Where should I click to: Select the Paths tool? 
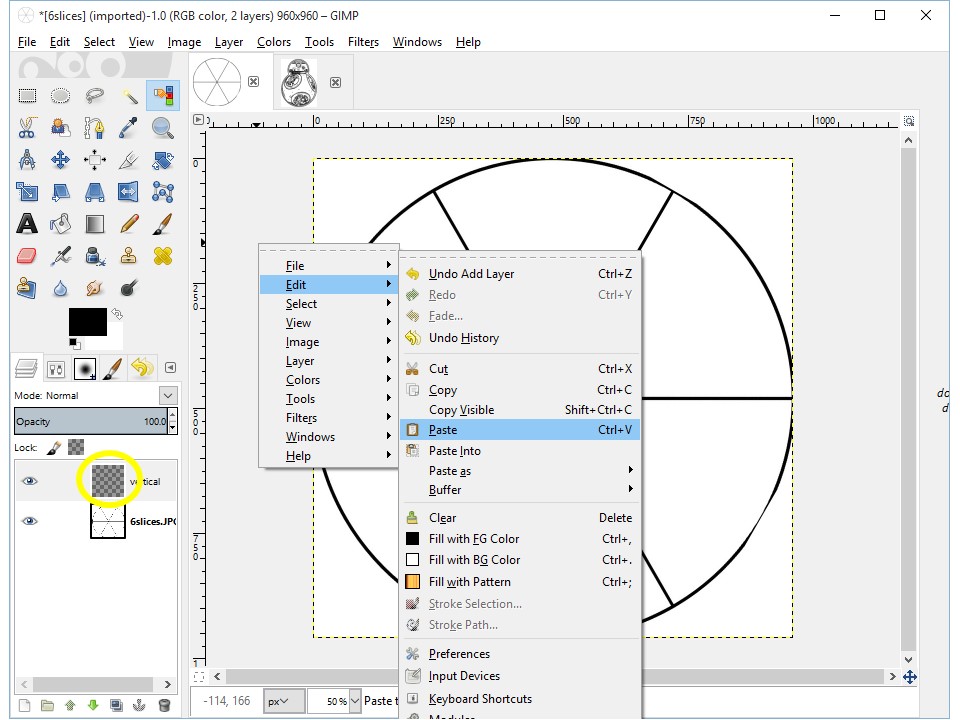pos(94,127)
